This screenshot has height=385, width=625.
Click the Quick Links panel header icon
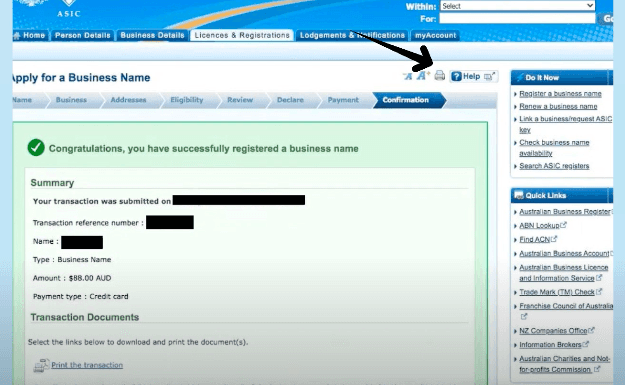[x=519, y=195]
